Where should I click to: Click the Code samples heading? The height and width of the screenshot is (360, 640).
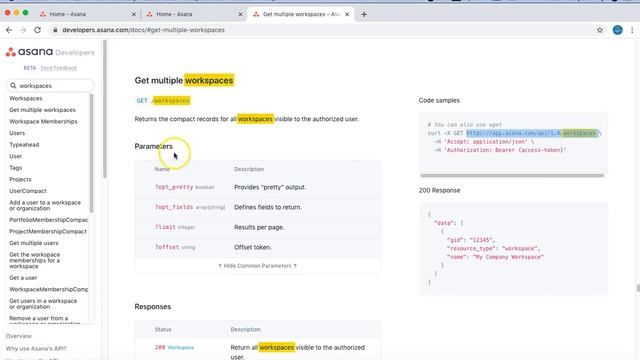(439, 100)
